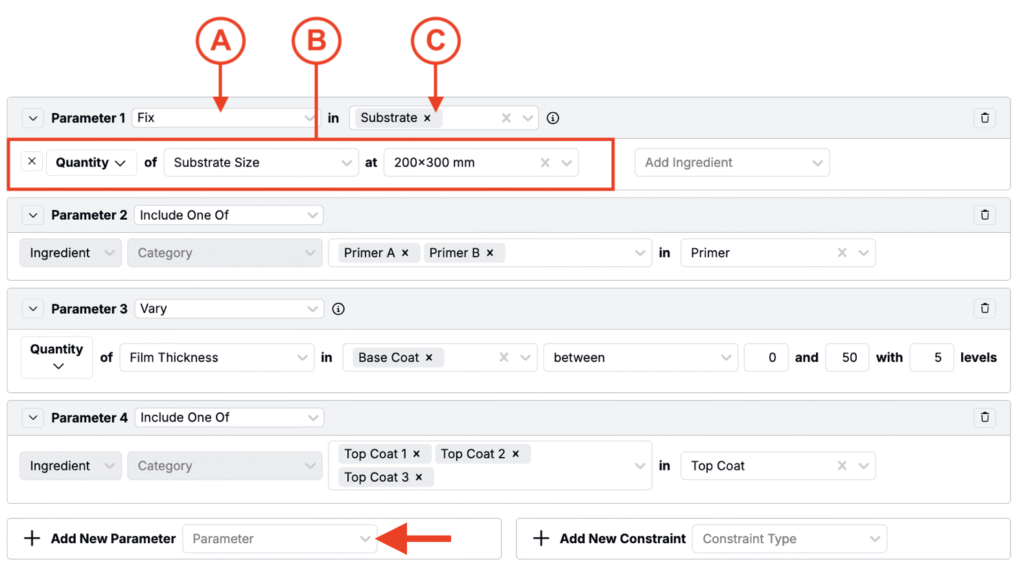Delete Parameter 4 via trash icon

pyautogui.click(x=984, y=418)
